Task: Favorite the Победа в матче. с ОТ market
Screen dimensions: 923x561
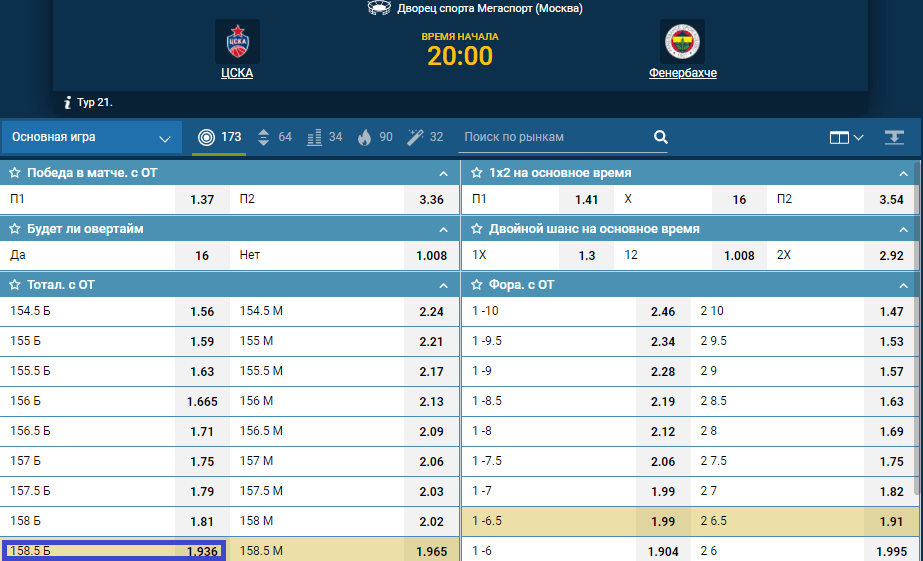Action: coord(15,173)
